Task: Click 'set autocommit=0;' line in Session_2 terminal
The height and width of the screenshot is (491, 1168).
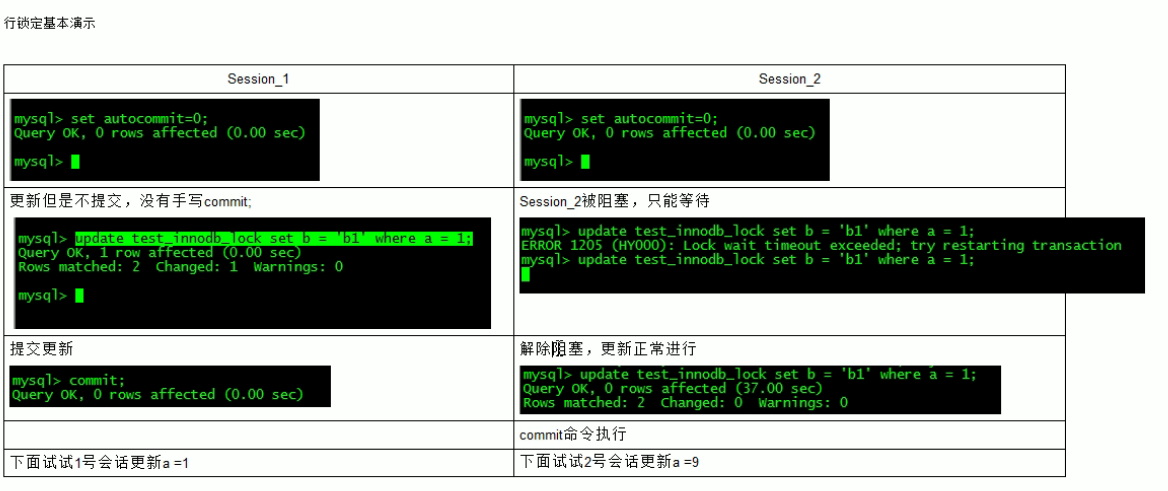Action: (x=621, y=118)
